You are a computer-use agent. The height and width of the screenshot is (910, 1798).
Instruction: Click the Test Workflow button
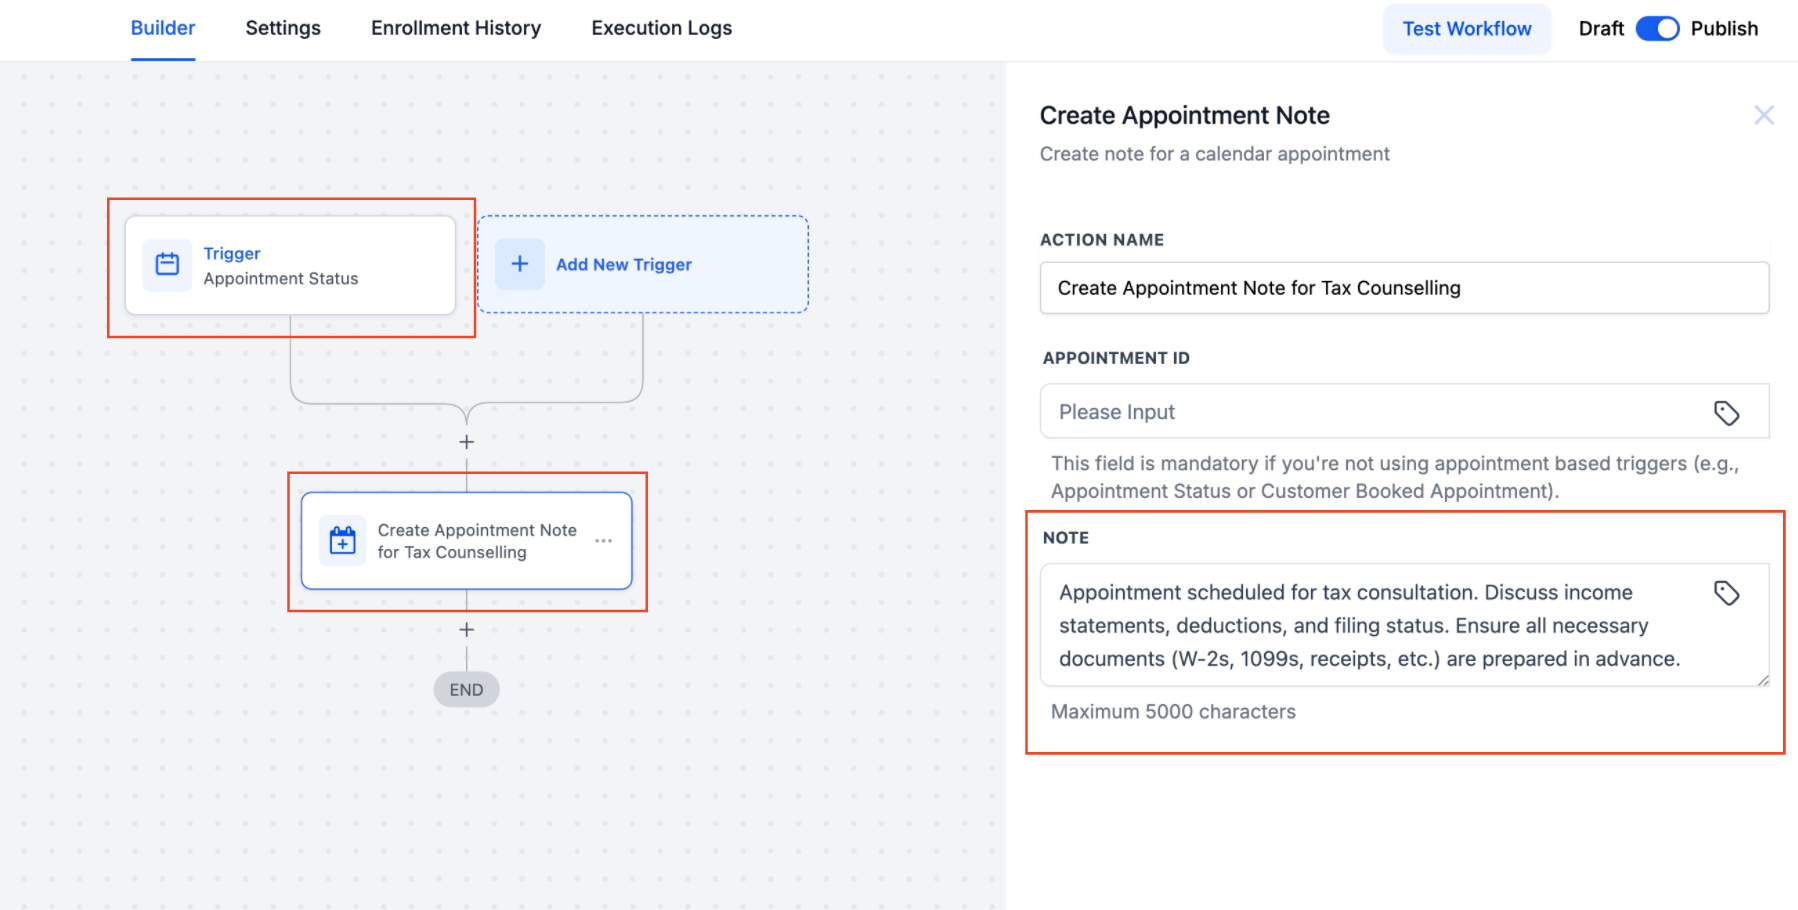click(1466, 29)
